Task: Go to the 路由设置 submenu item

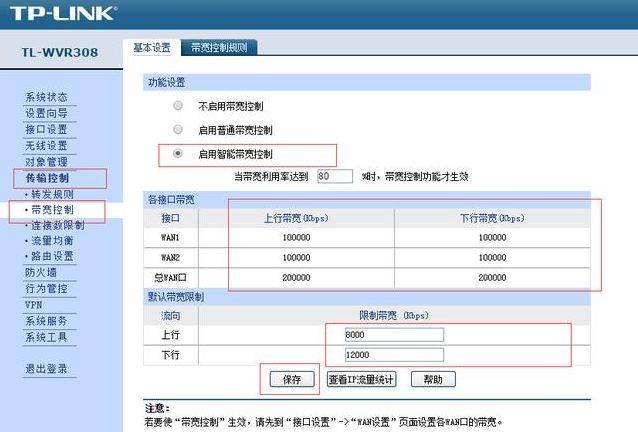Action: tap(52, 256)
